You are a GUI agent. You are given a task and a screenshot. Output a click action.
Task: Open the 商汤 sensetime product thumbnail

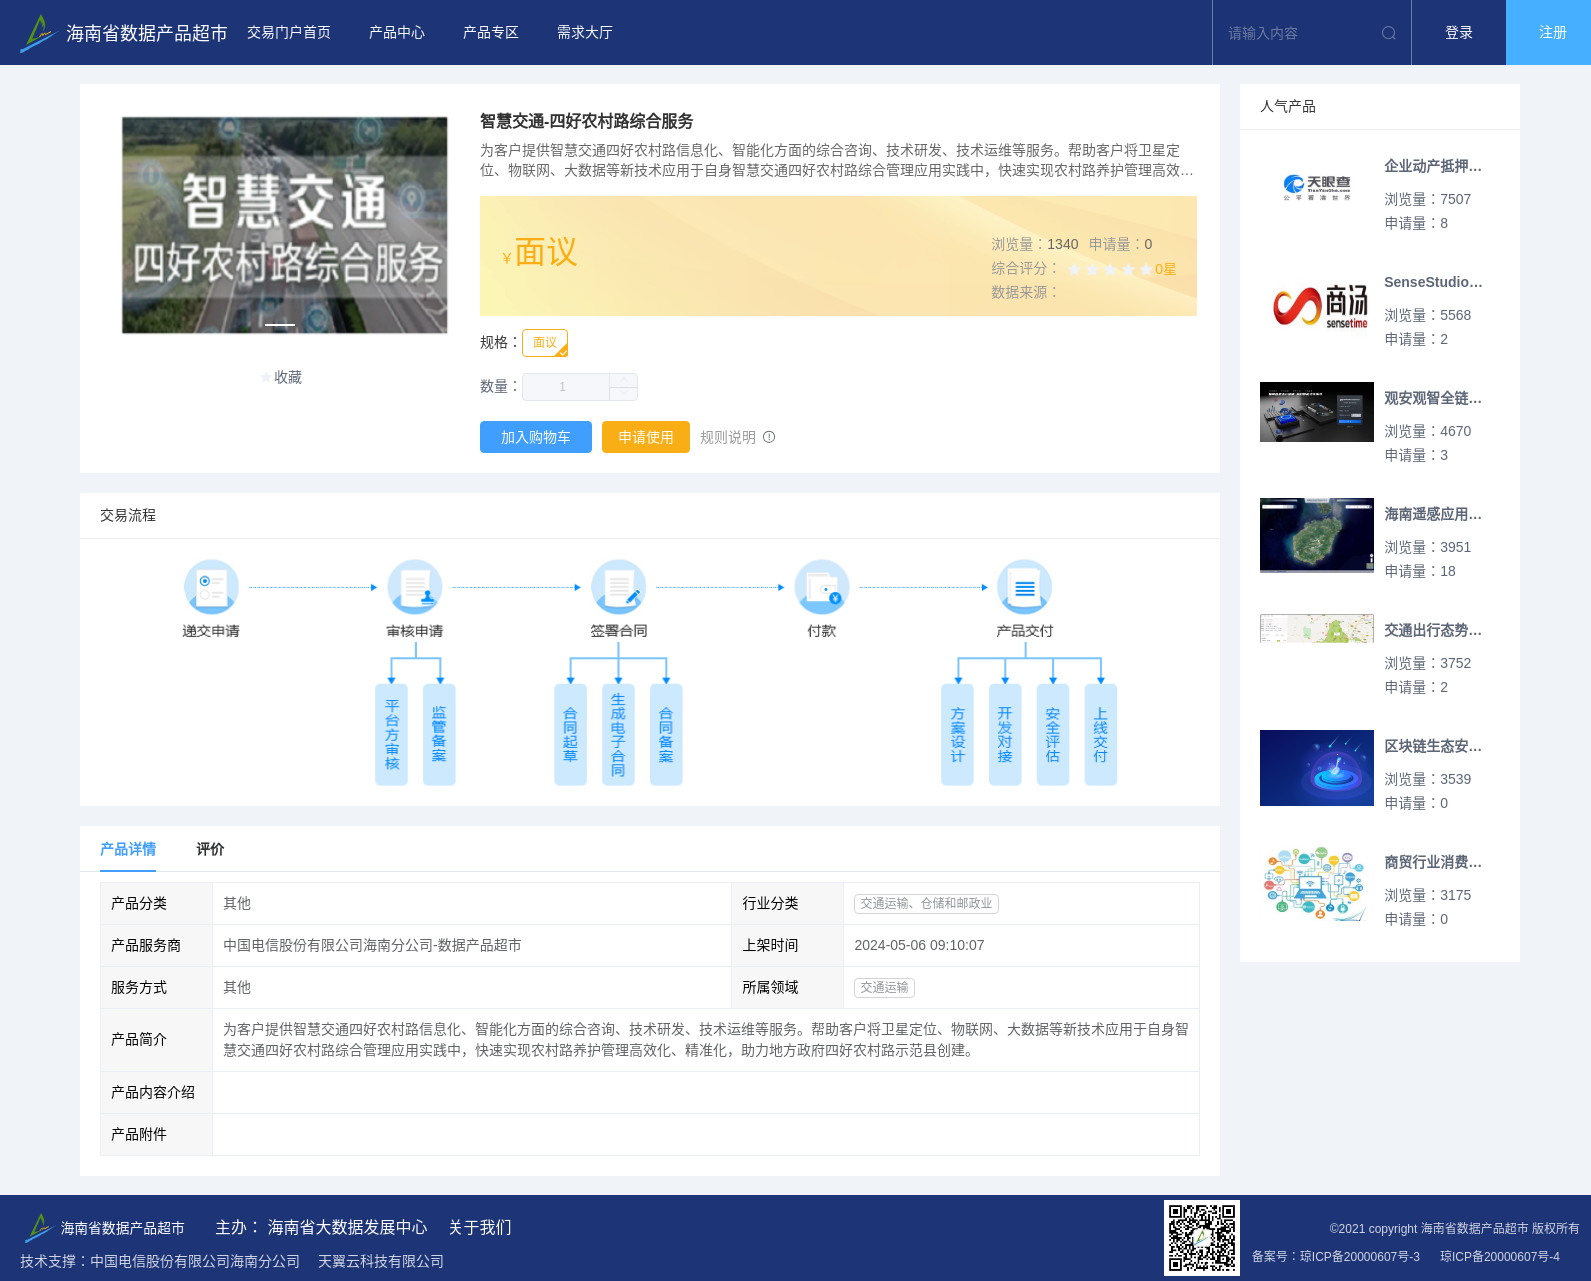1317,304
